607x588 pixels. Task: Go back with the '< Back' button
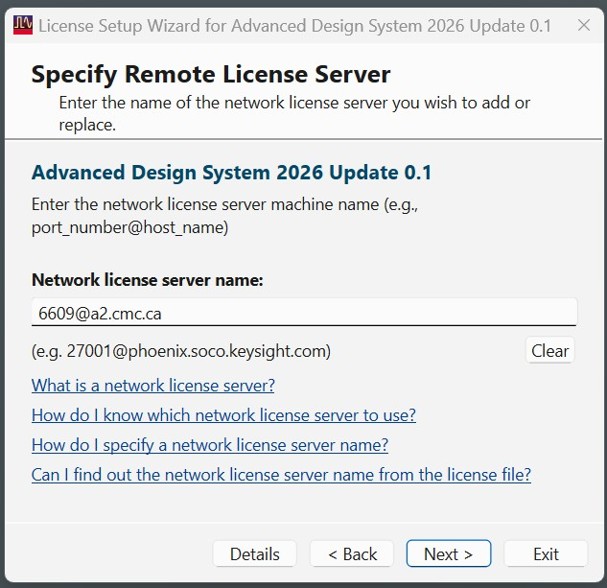pos(352,554)
